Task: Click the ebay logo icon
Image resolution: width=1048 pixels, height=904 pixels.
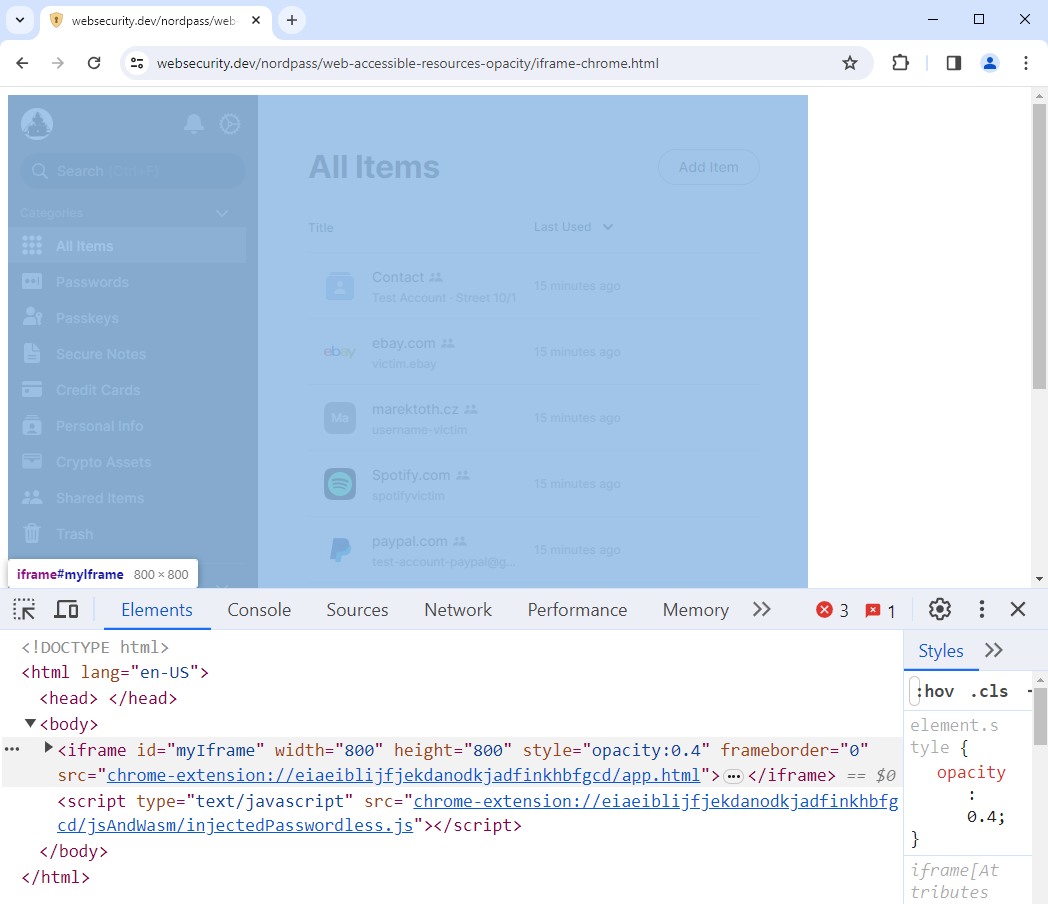Action: pos(340,351)
